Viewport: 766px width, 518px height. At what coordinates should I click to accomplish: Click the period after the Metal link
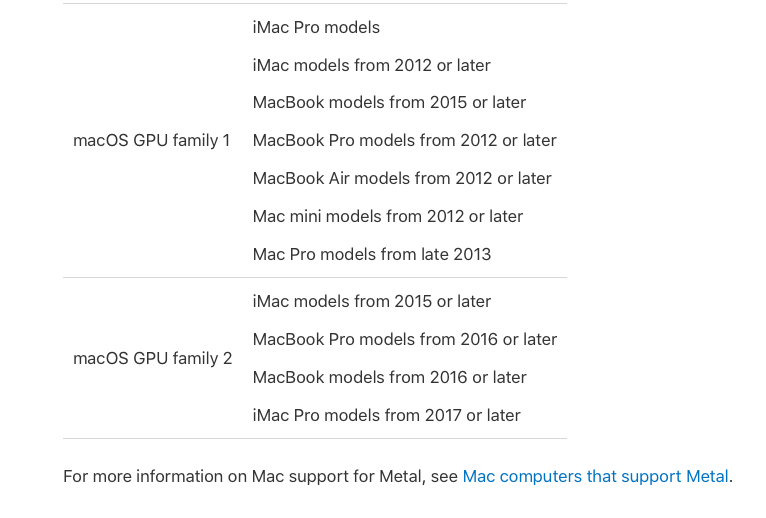coord(731,478)
